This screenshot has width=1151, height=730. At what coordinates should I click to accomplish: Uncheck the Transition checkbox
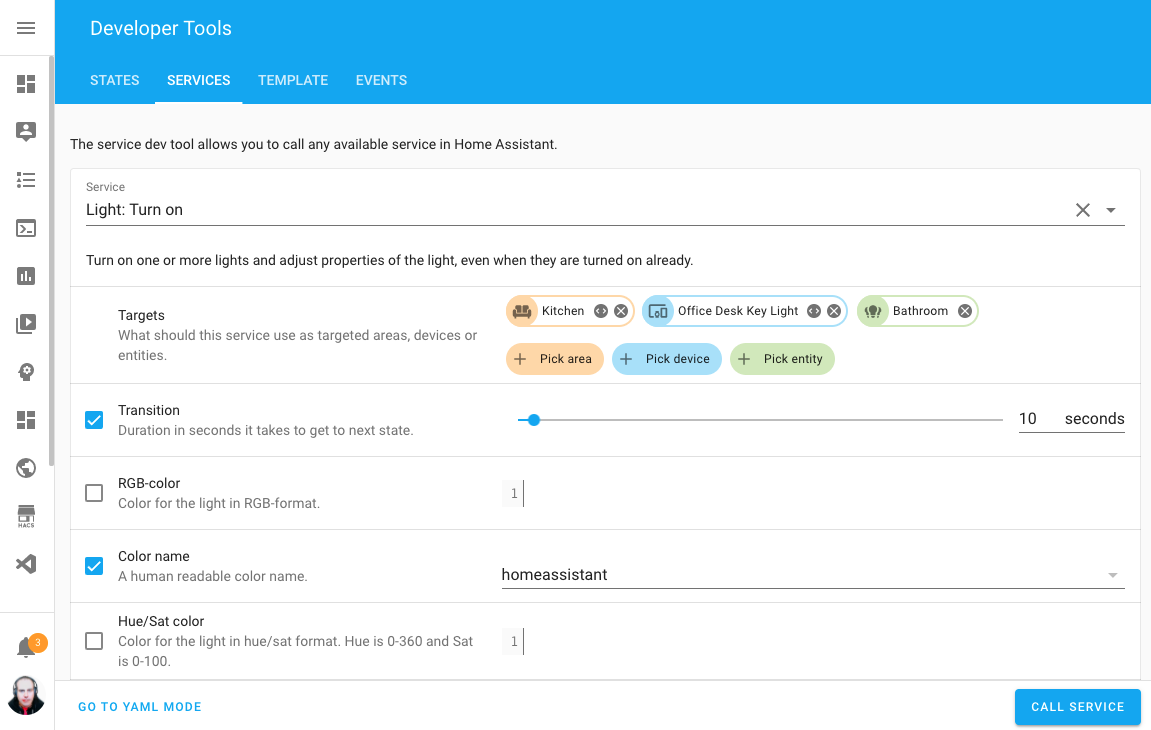(x=94, y=420)
